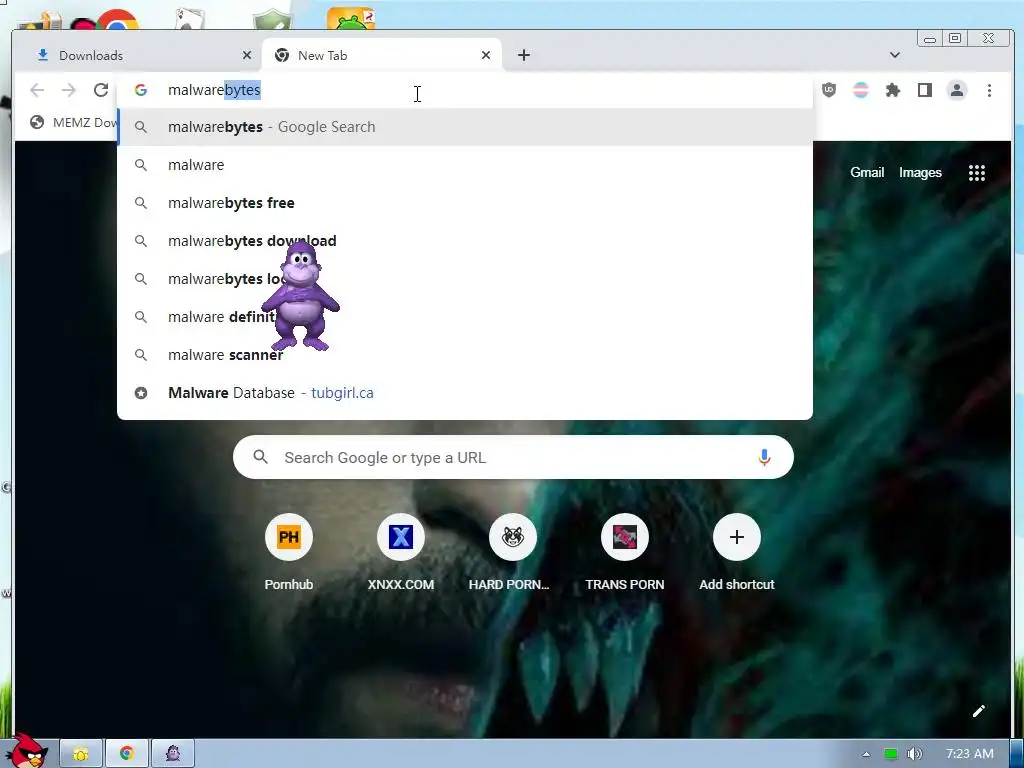The height and width of the screenshot is (768, 1024).
Task: Click the forward navigation arrow
Action: click(69, 90)
